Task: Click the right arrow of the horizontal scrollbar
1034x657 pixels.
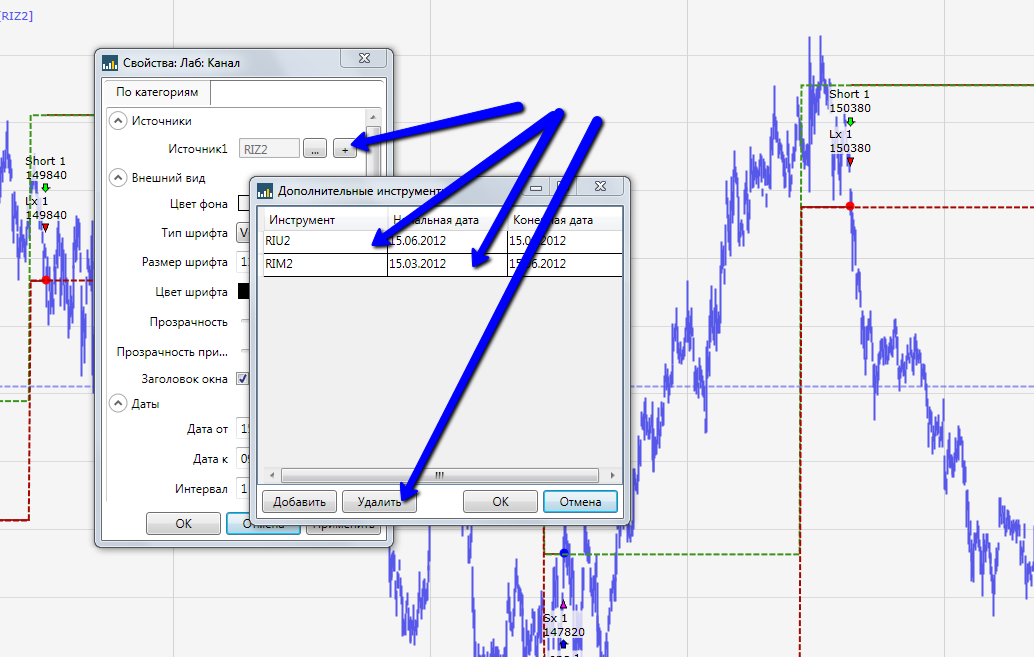Action: pos(612,475)
